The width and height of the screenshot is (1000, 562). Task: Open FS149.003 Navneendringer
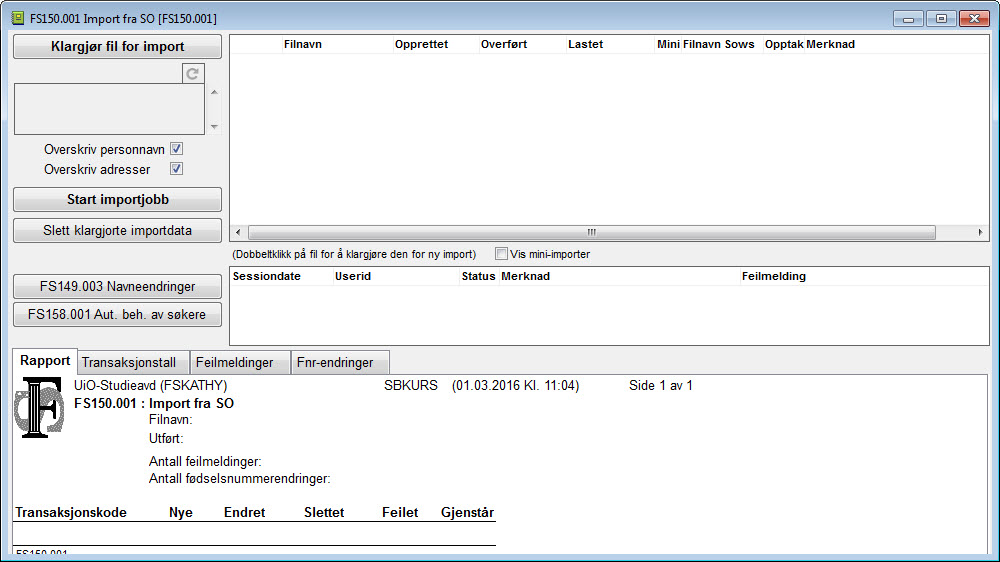pos(117,286)
